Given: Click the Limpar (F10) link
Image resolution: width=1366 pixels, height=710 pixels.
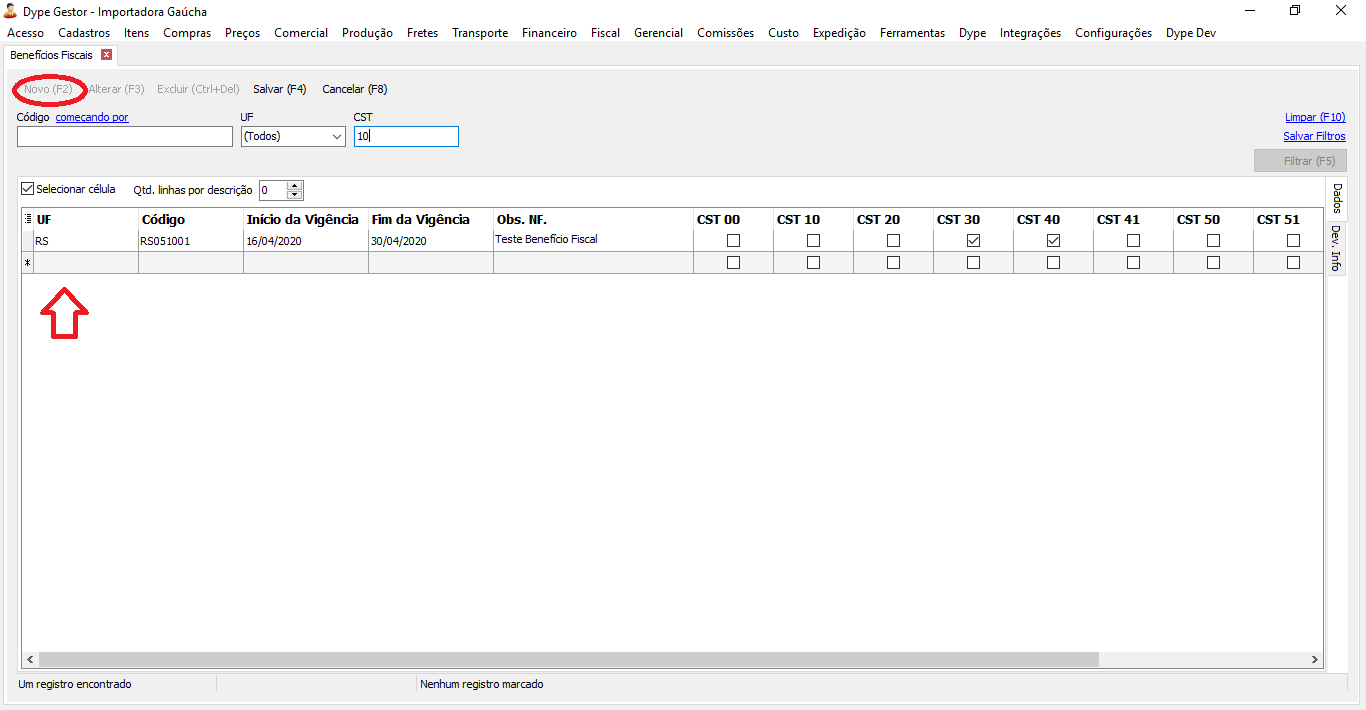Looking at the screenshot, I should point(1315,117).
